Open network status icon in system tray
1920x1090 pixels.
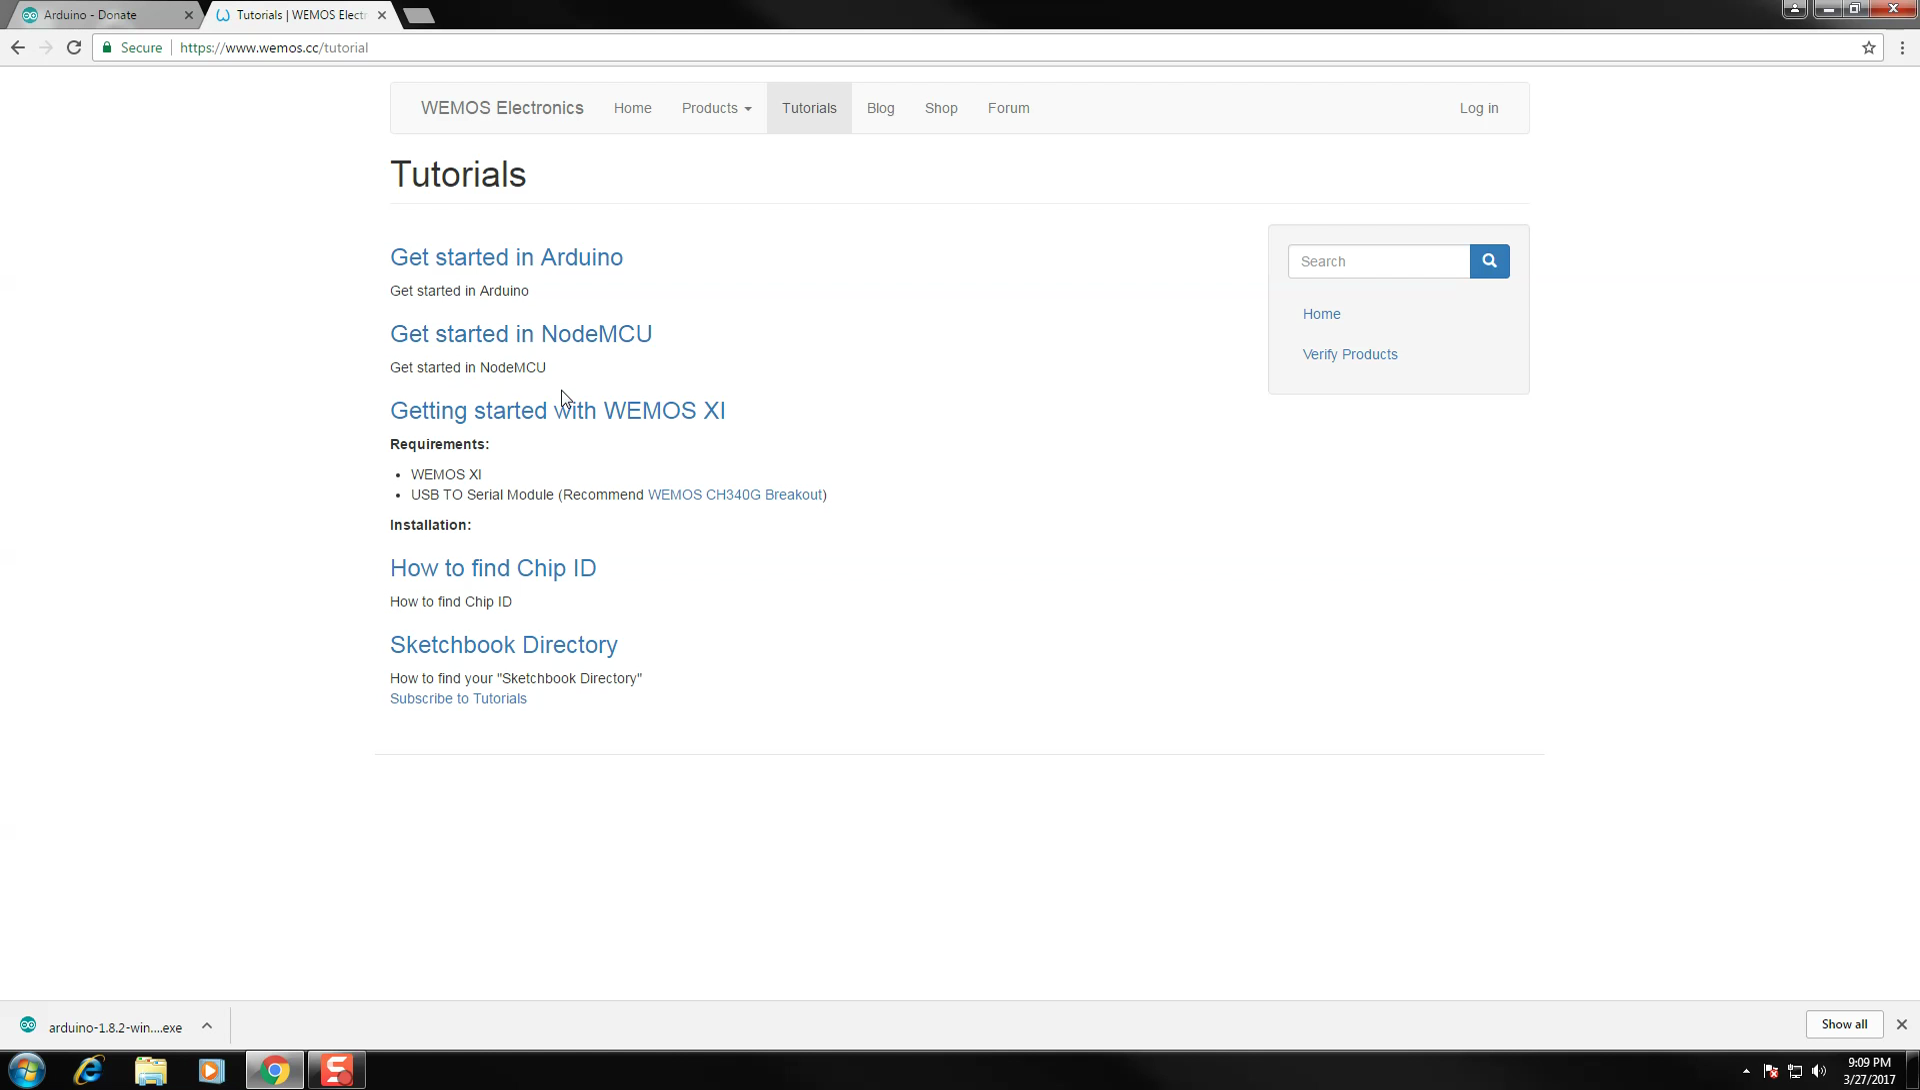coord(1794,1070)
